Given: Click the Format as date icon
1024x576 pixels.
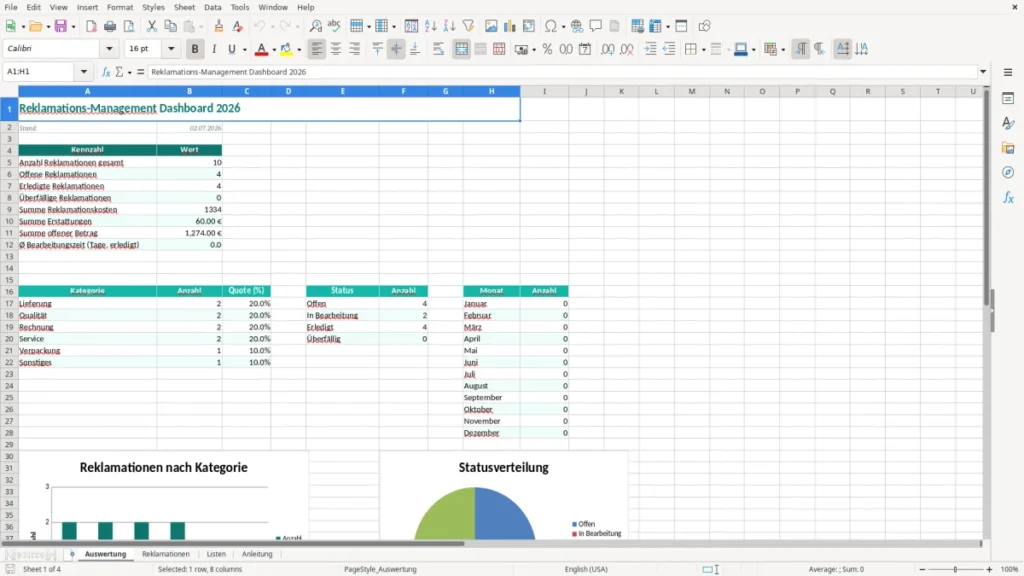Looking at the screenshot, I should tap(585, 49).
